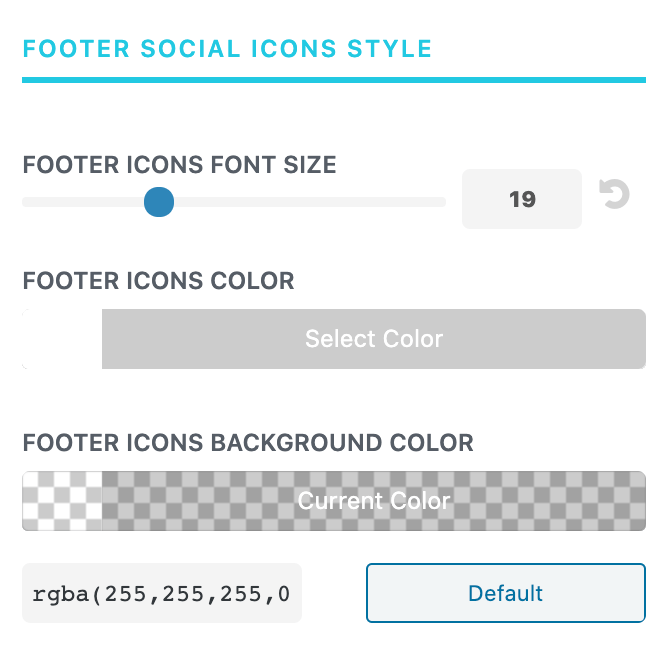Click the slider track left of the handle

tap(83, 202)
